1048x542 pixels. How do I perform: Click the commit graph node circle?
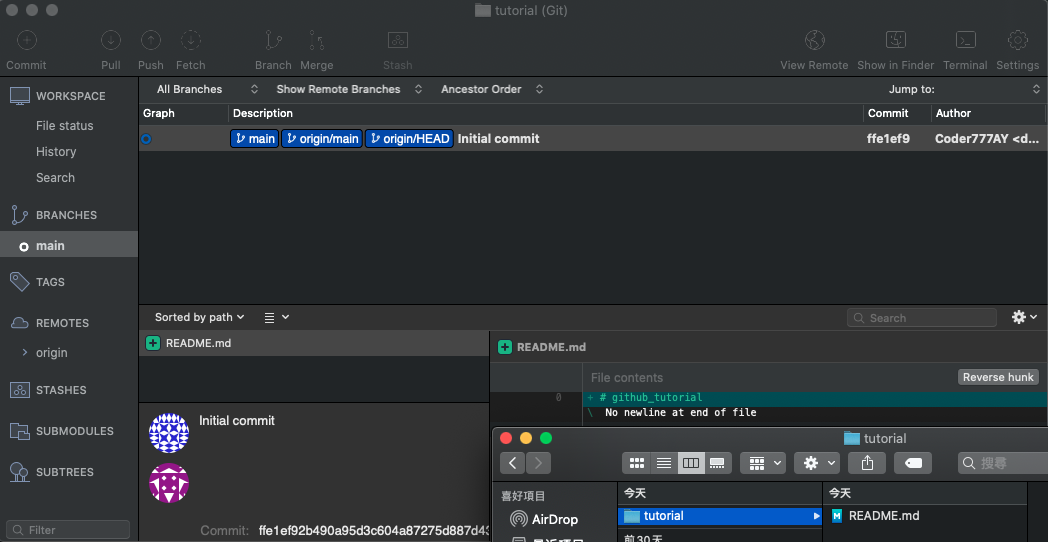146,139
